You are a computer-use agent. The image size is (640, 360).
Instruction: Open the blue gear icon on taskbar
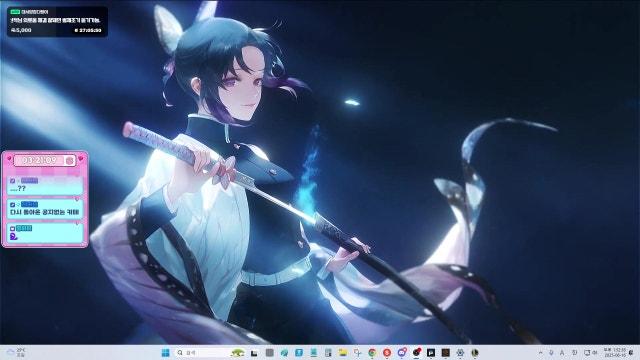point(460,353)
